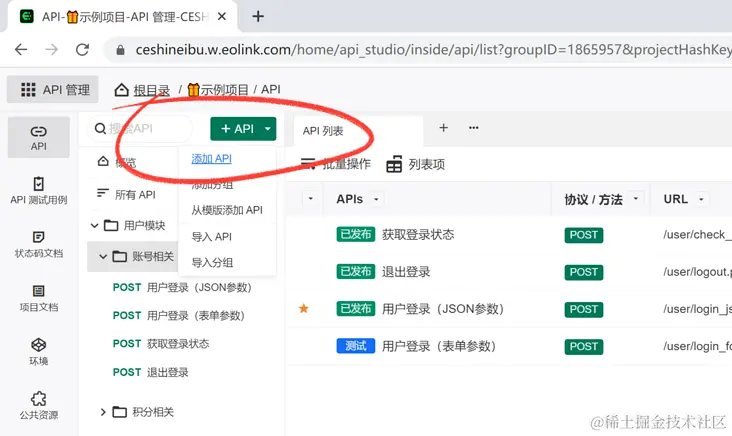Click the green + API button
Image resolution: width=732 pixels, height=436 pixels.
point(236,129)
